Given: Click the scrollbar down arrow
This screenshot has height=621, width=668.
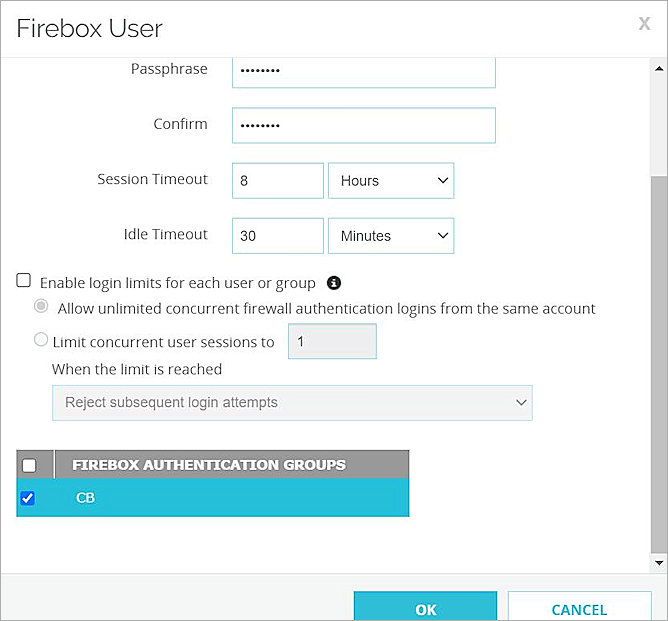Looking at the screenshot, I should [x=657, y=565].
